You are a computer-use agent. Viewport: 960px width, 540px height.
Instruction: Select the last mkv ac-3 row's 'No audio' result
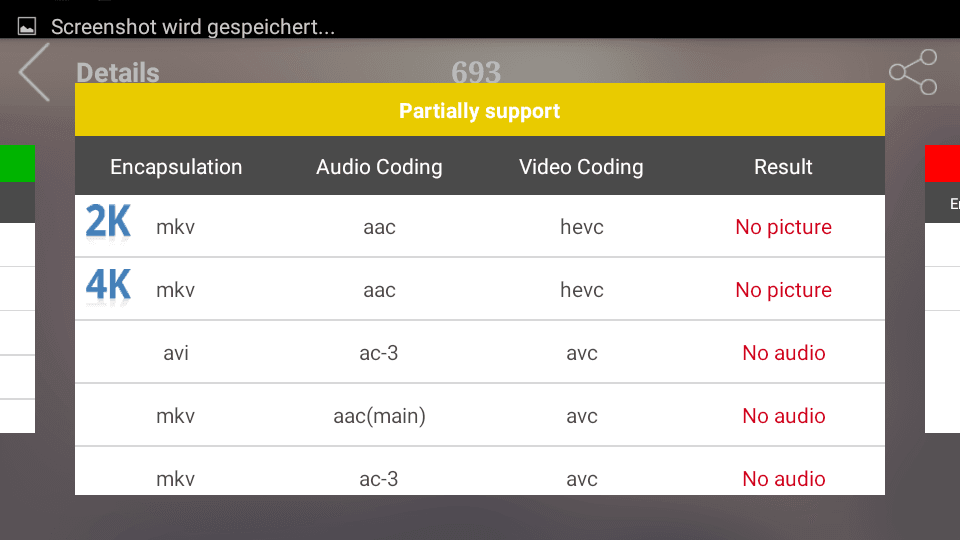pos(784,479)
